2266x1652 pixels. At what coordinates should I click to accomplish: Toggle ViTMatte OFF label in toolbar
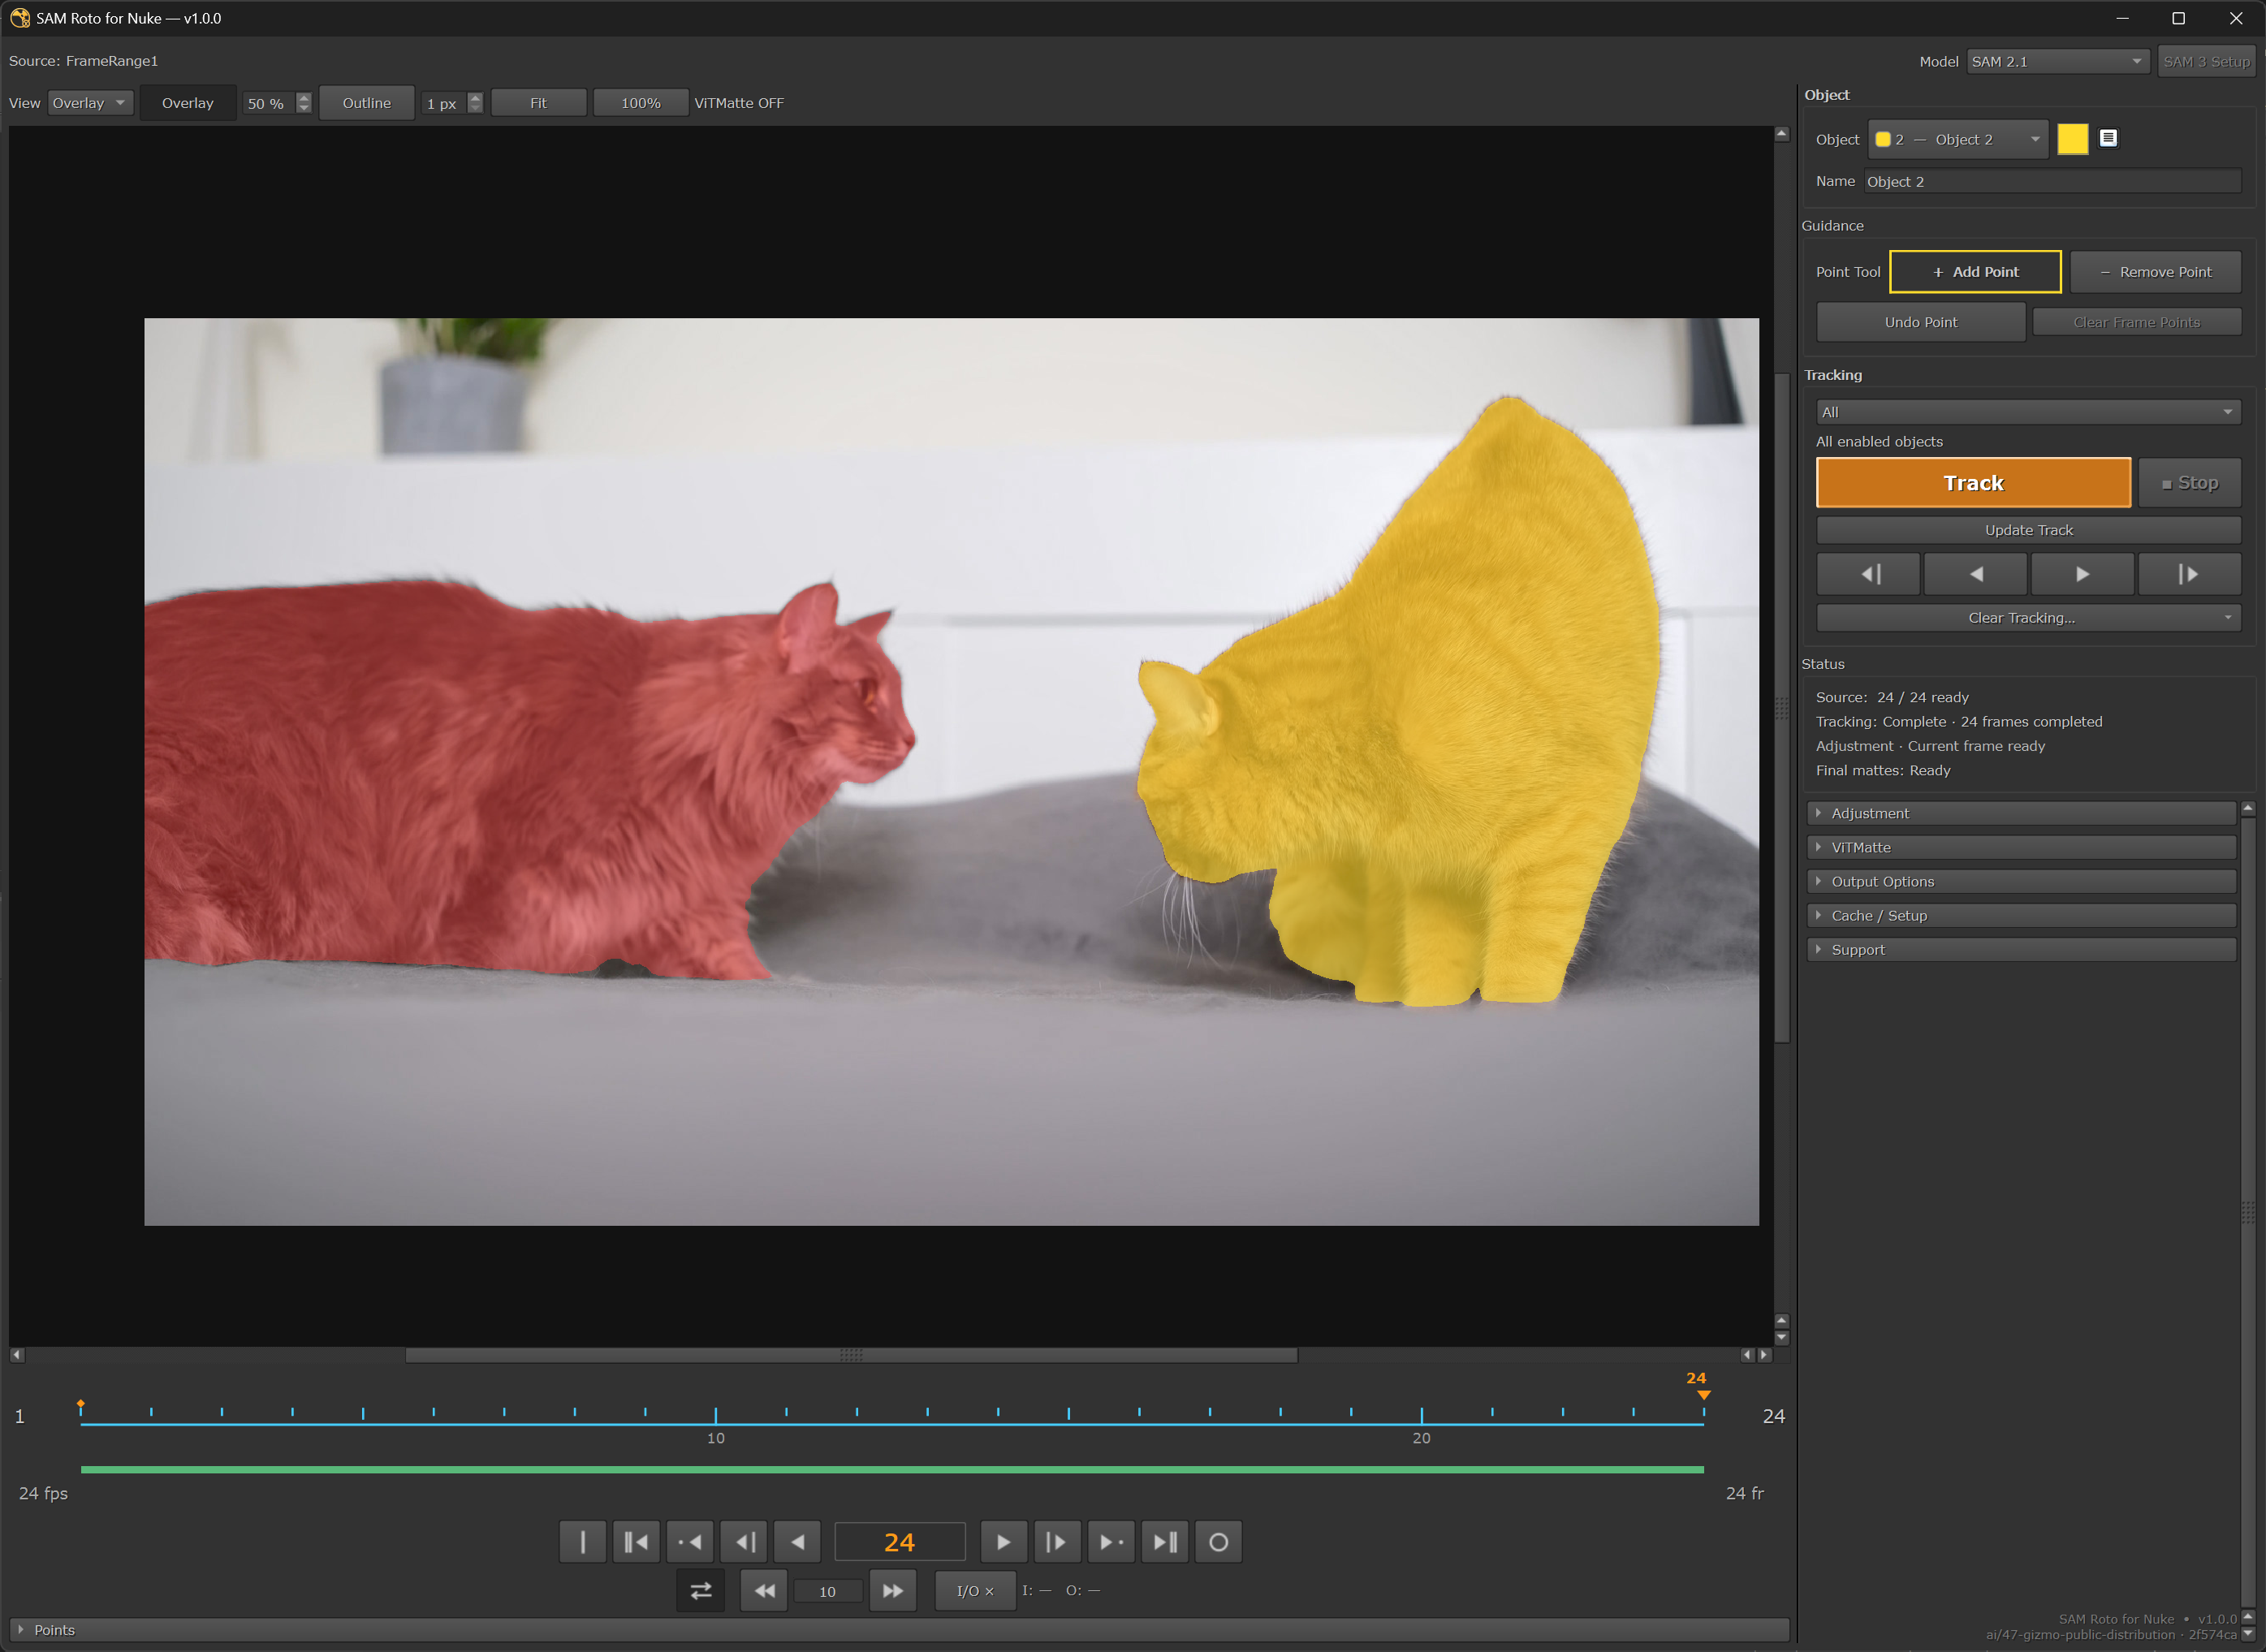[739, 103]
